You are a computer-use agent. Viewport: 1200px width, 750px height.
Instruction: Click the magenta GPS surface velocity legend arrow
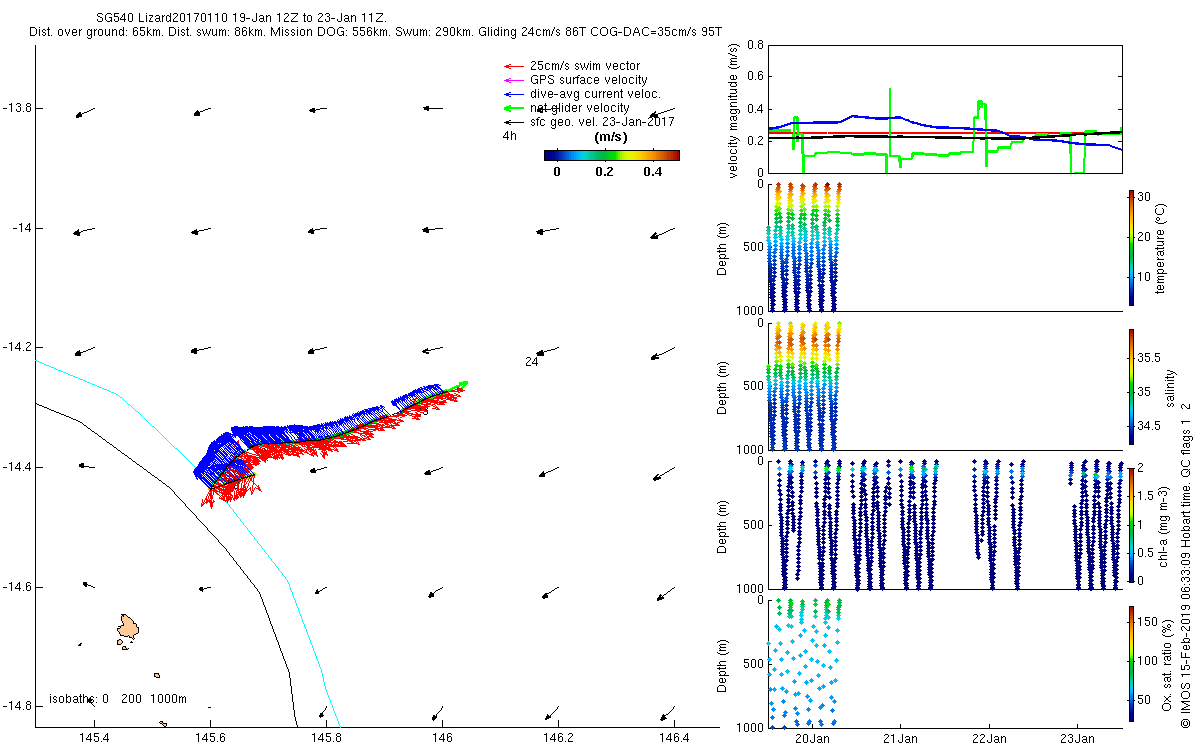[x=515, y=80]
